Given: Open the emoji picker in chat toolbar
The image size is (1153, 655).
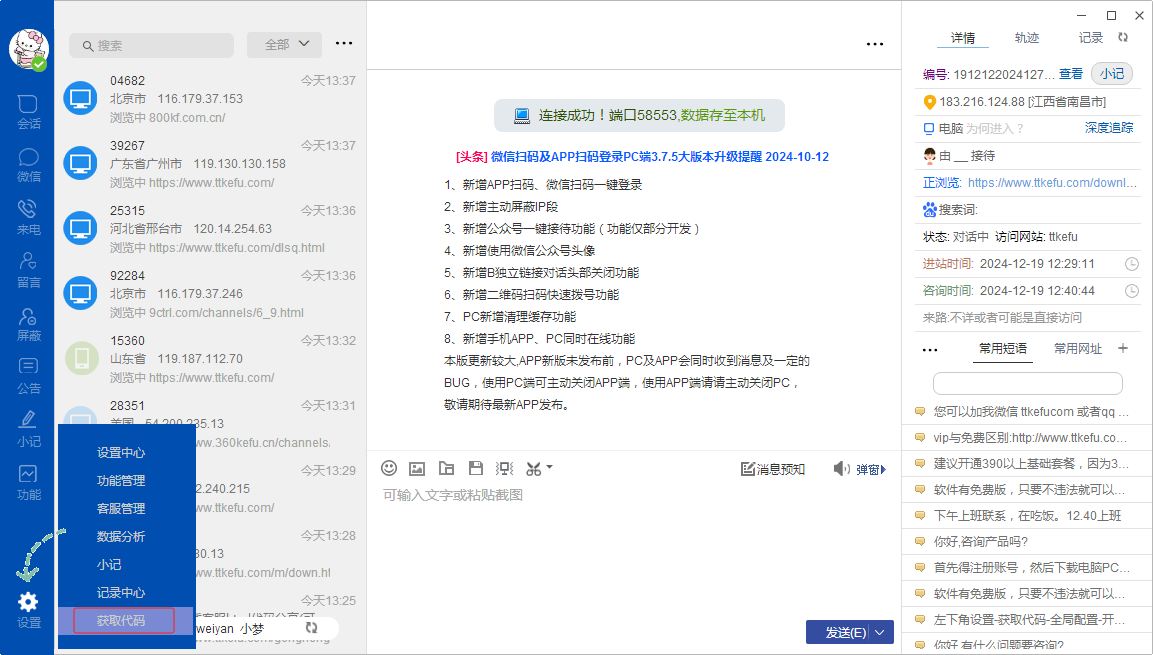Looking at the screenshot, I should [389, 468].
